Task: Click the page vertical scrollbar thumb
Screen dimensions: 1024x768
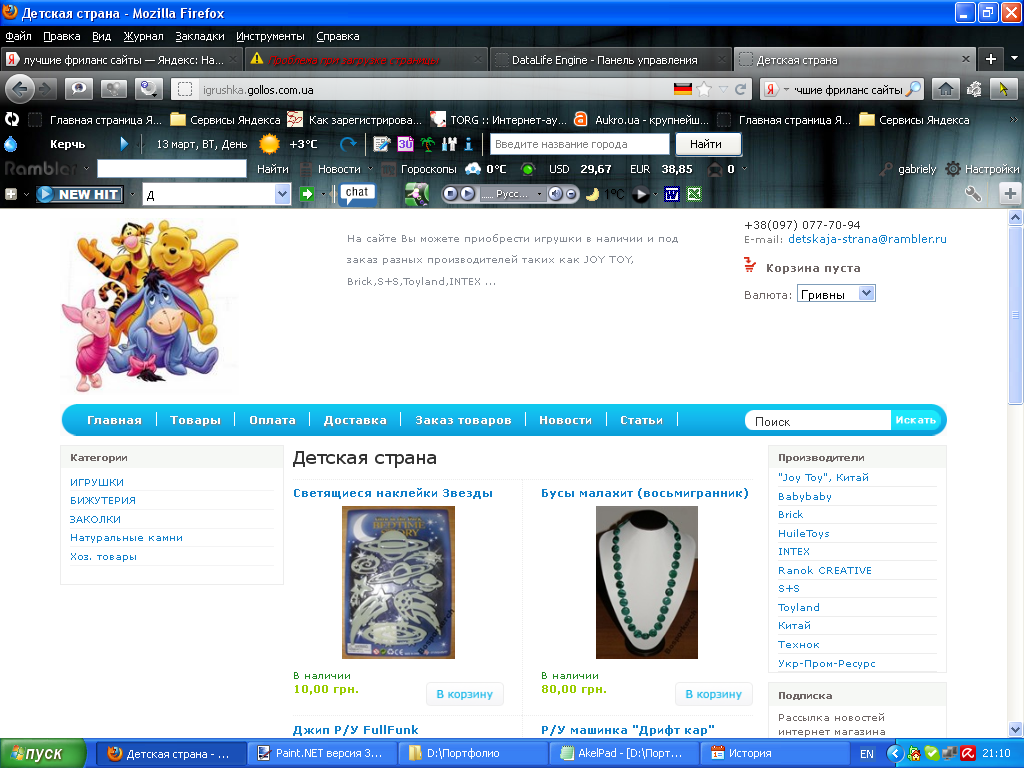Action: pos(1016,315)
